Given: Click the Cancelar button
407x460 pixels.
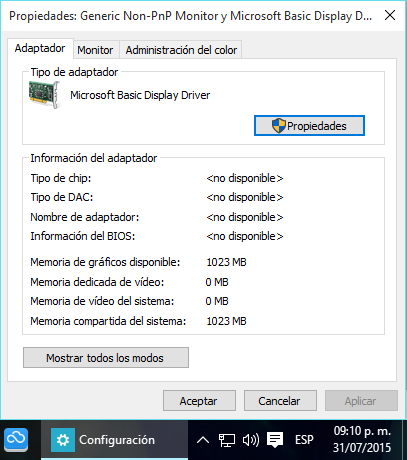Looking at the screenshot, I should coord(280,401).
